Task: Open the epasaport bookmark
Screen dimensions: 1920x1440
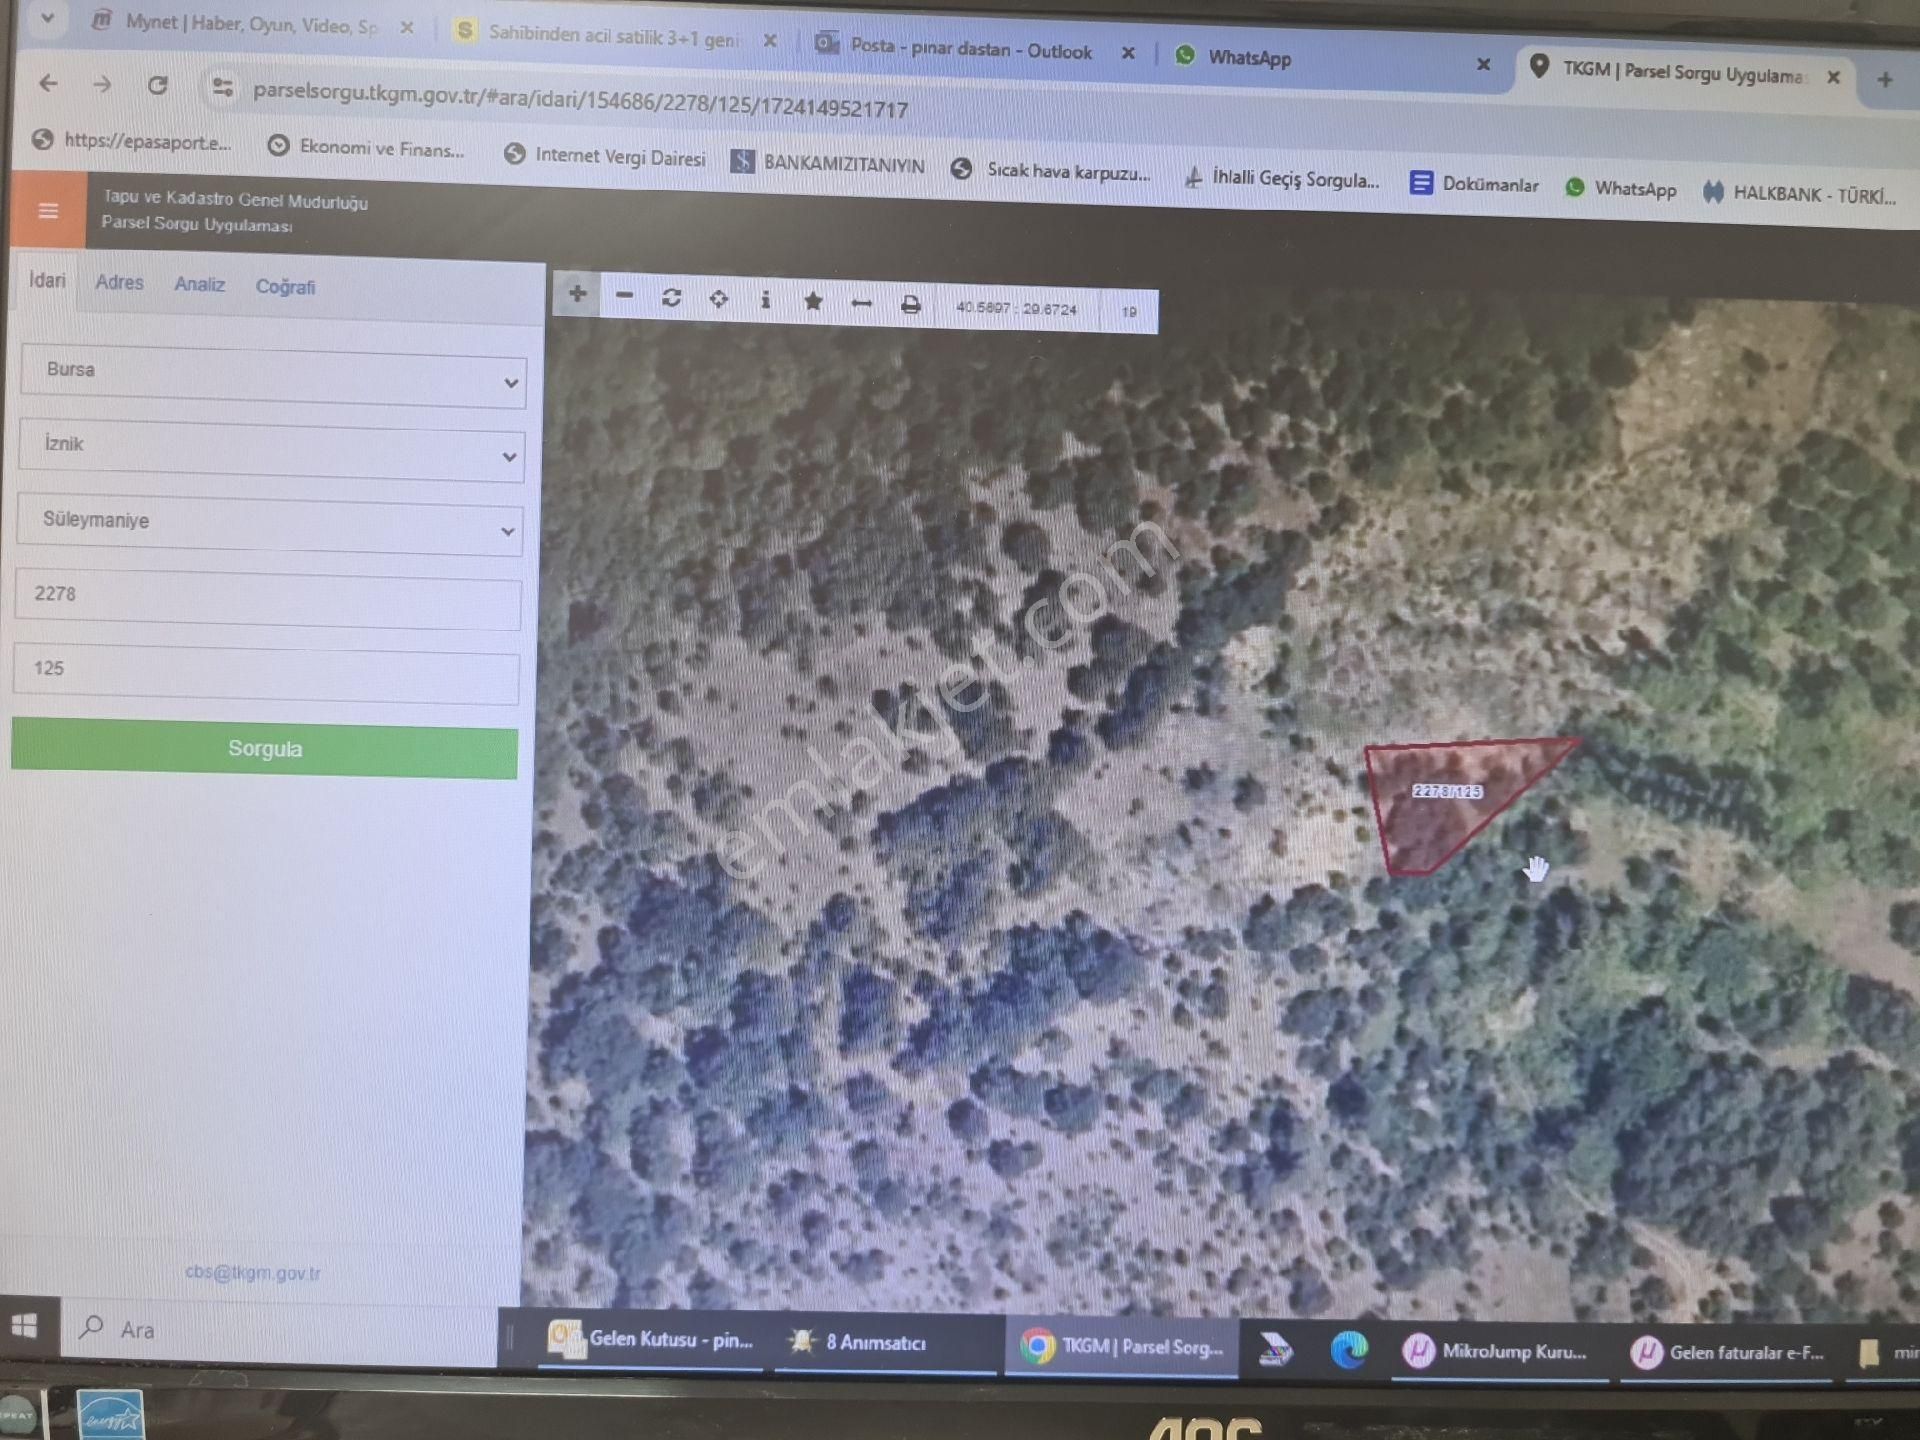Action: (x=132, y=141)
